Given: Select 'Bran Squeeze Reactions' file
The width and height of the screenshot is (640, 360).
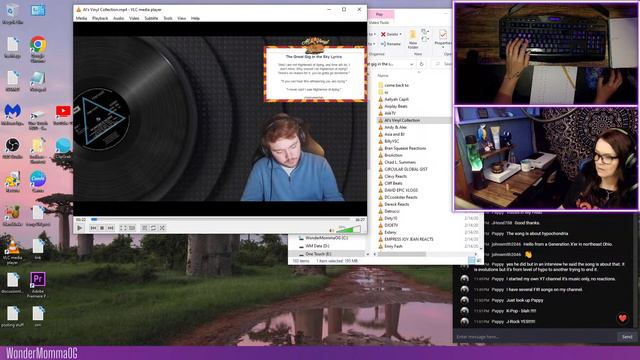Looking at the screenshot, I should [x=402, y=148].
